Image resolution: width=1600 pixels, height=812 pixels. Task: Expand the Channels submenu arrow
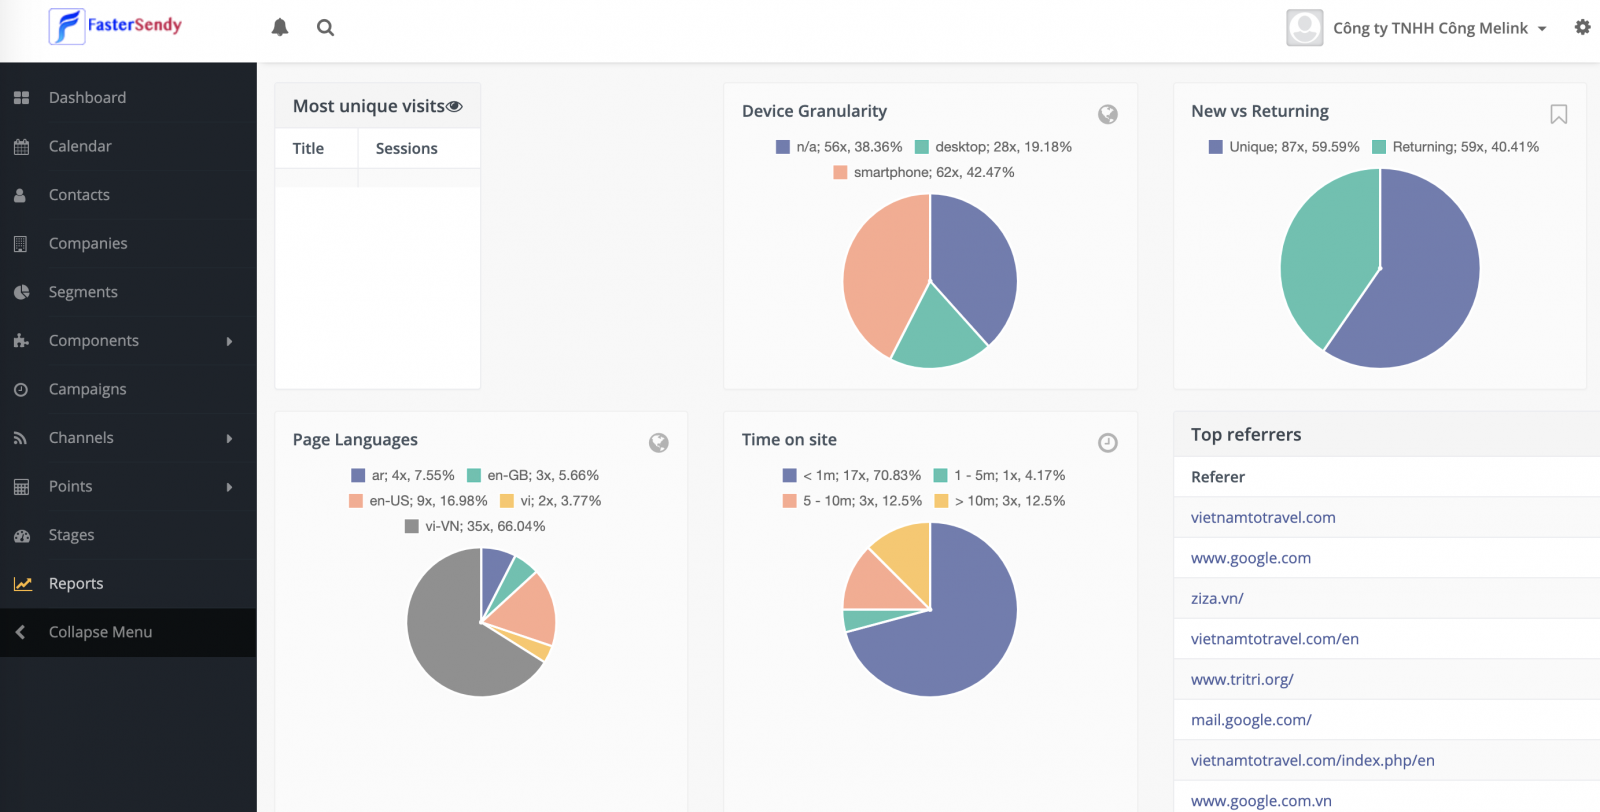click(229, 438)
